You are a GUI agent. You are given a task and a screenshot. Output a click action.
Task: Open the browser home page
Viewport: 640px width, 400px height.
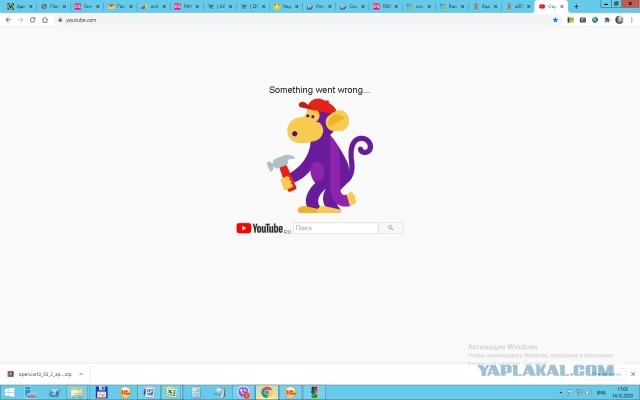pos(45,20)
